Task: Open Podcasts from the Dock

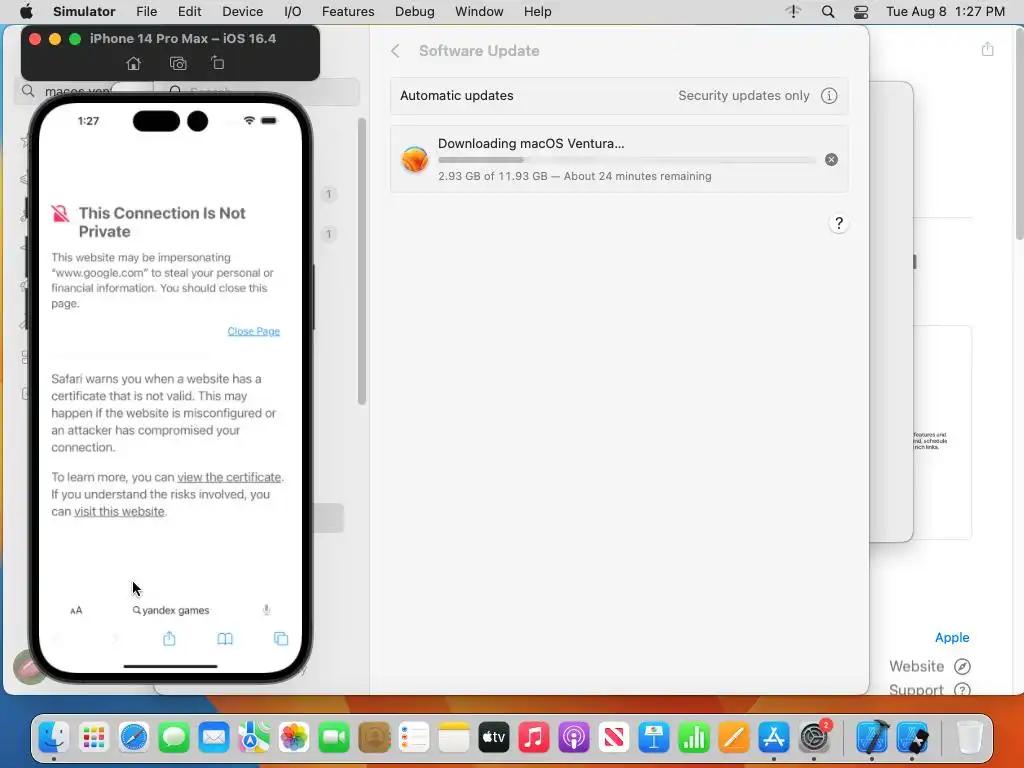Action: coord(574,738)
